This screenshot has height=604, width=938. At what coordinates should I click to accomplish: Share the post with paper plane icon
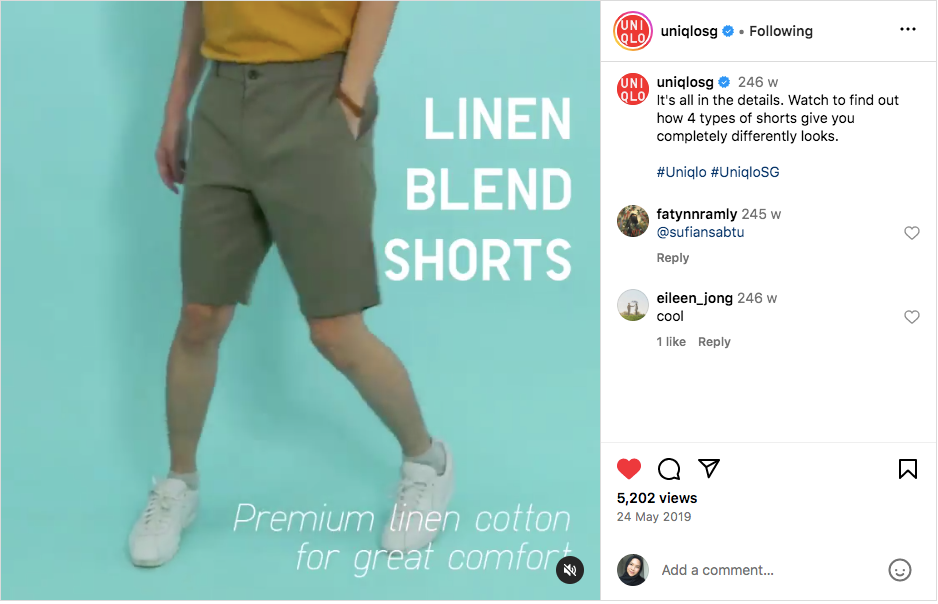[709, 468]
